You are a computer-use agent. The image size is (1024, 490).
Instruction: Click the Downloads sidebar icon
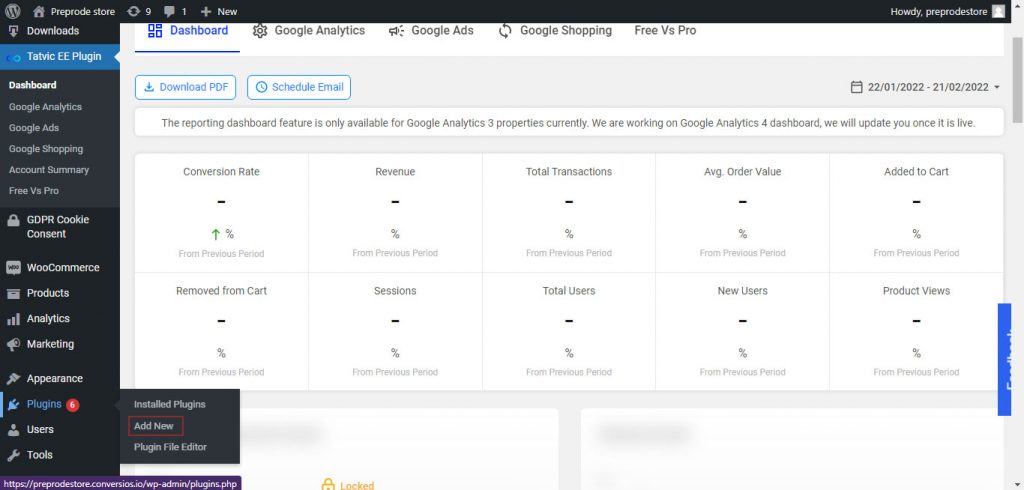tap(13, 31)
